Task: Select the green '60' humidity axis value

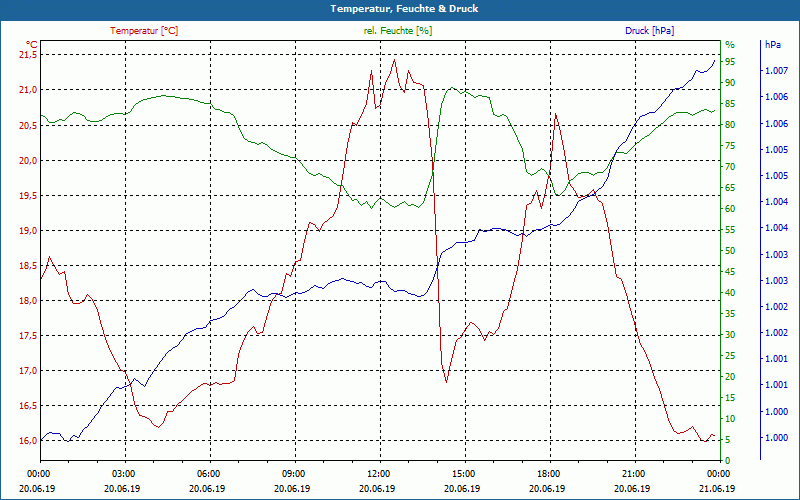Action: pos(730,209)
